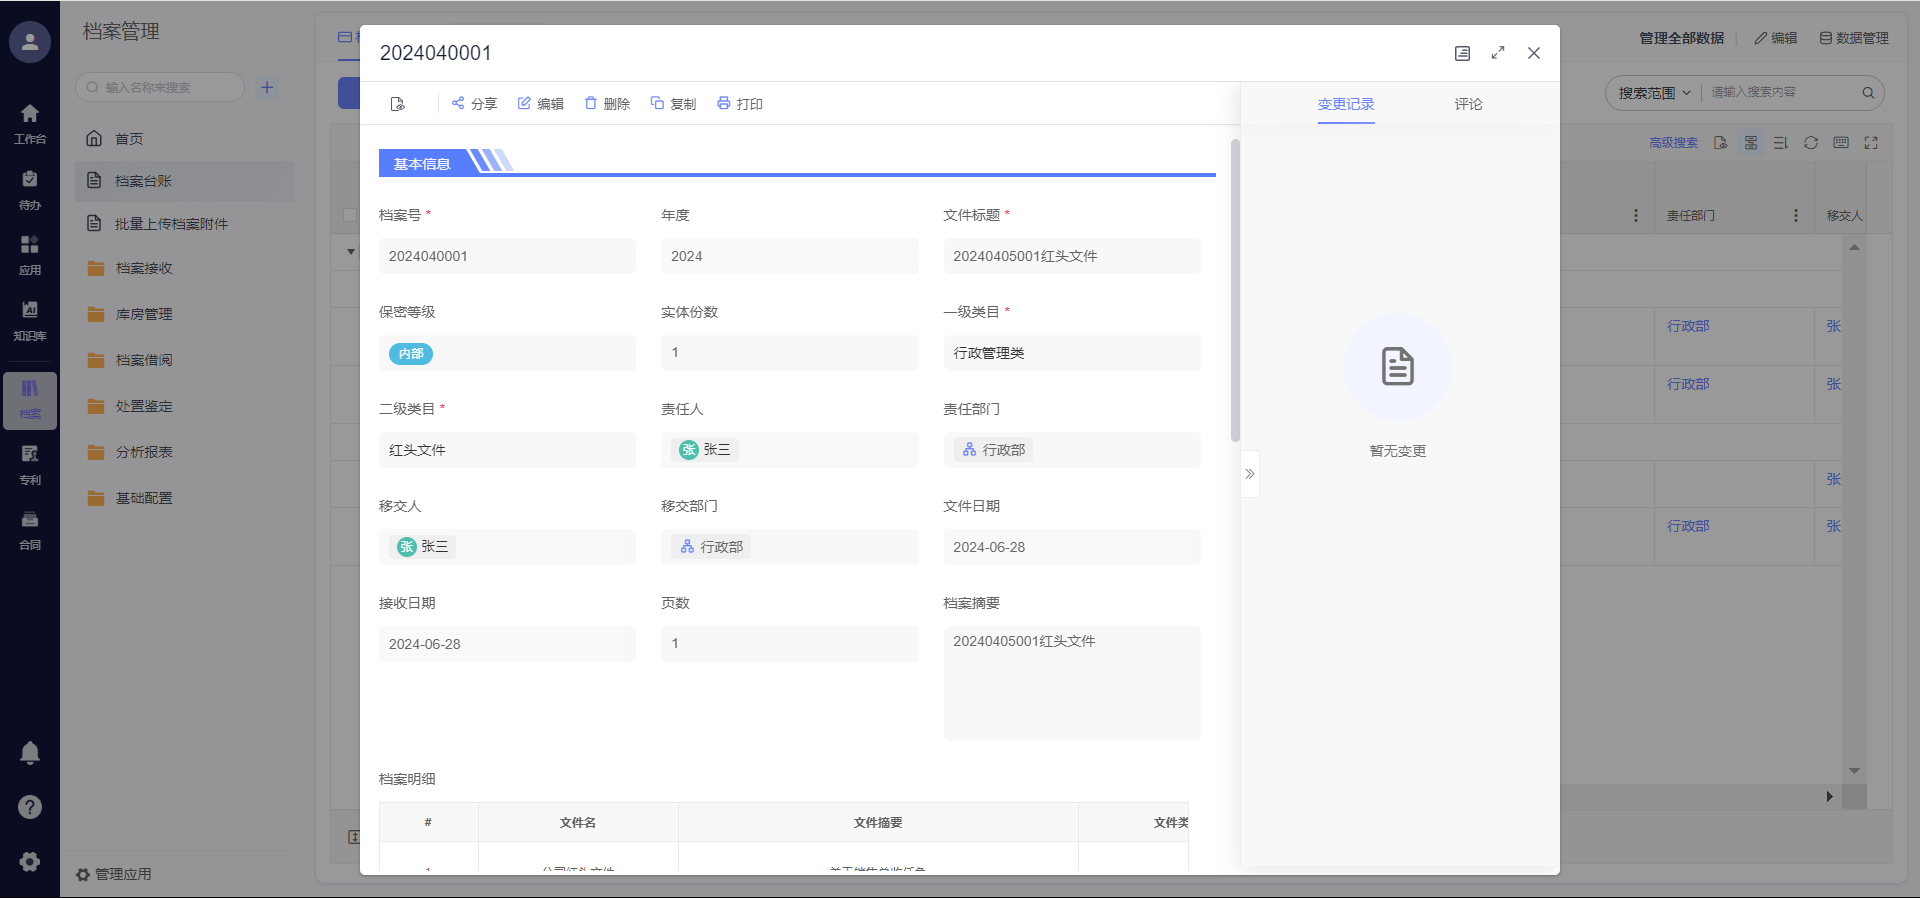Select the change records tab
The width and height of the screenshot is (1920, 898).
coord(1345,104)
